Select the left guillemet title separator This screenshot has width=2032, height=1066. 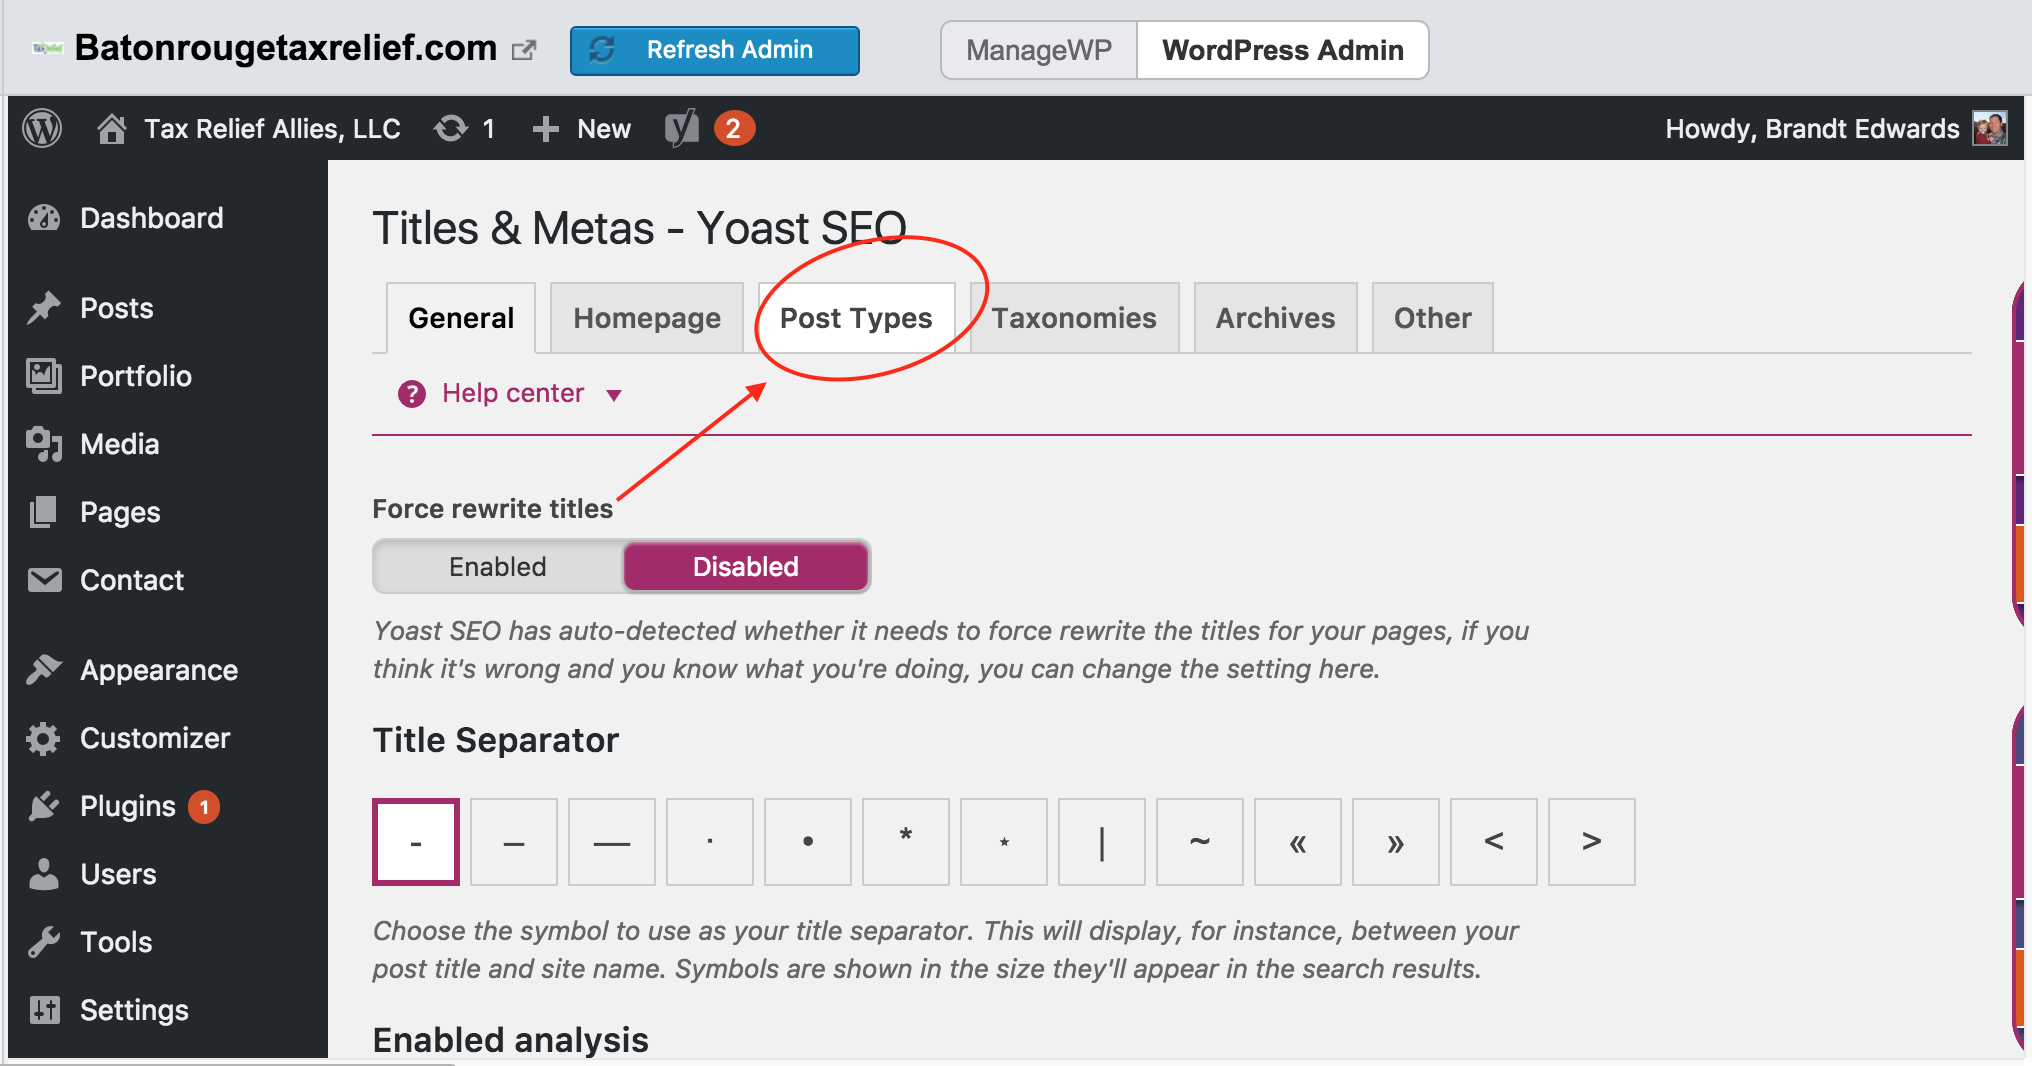[1298, 842]
